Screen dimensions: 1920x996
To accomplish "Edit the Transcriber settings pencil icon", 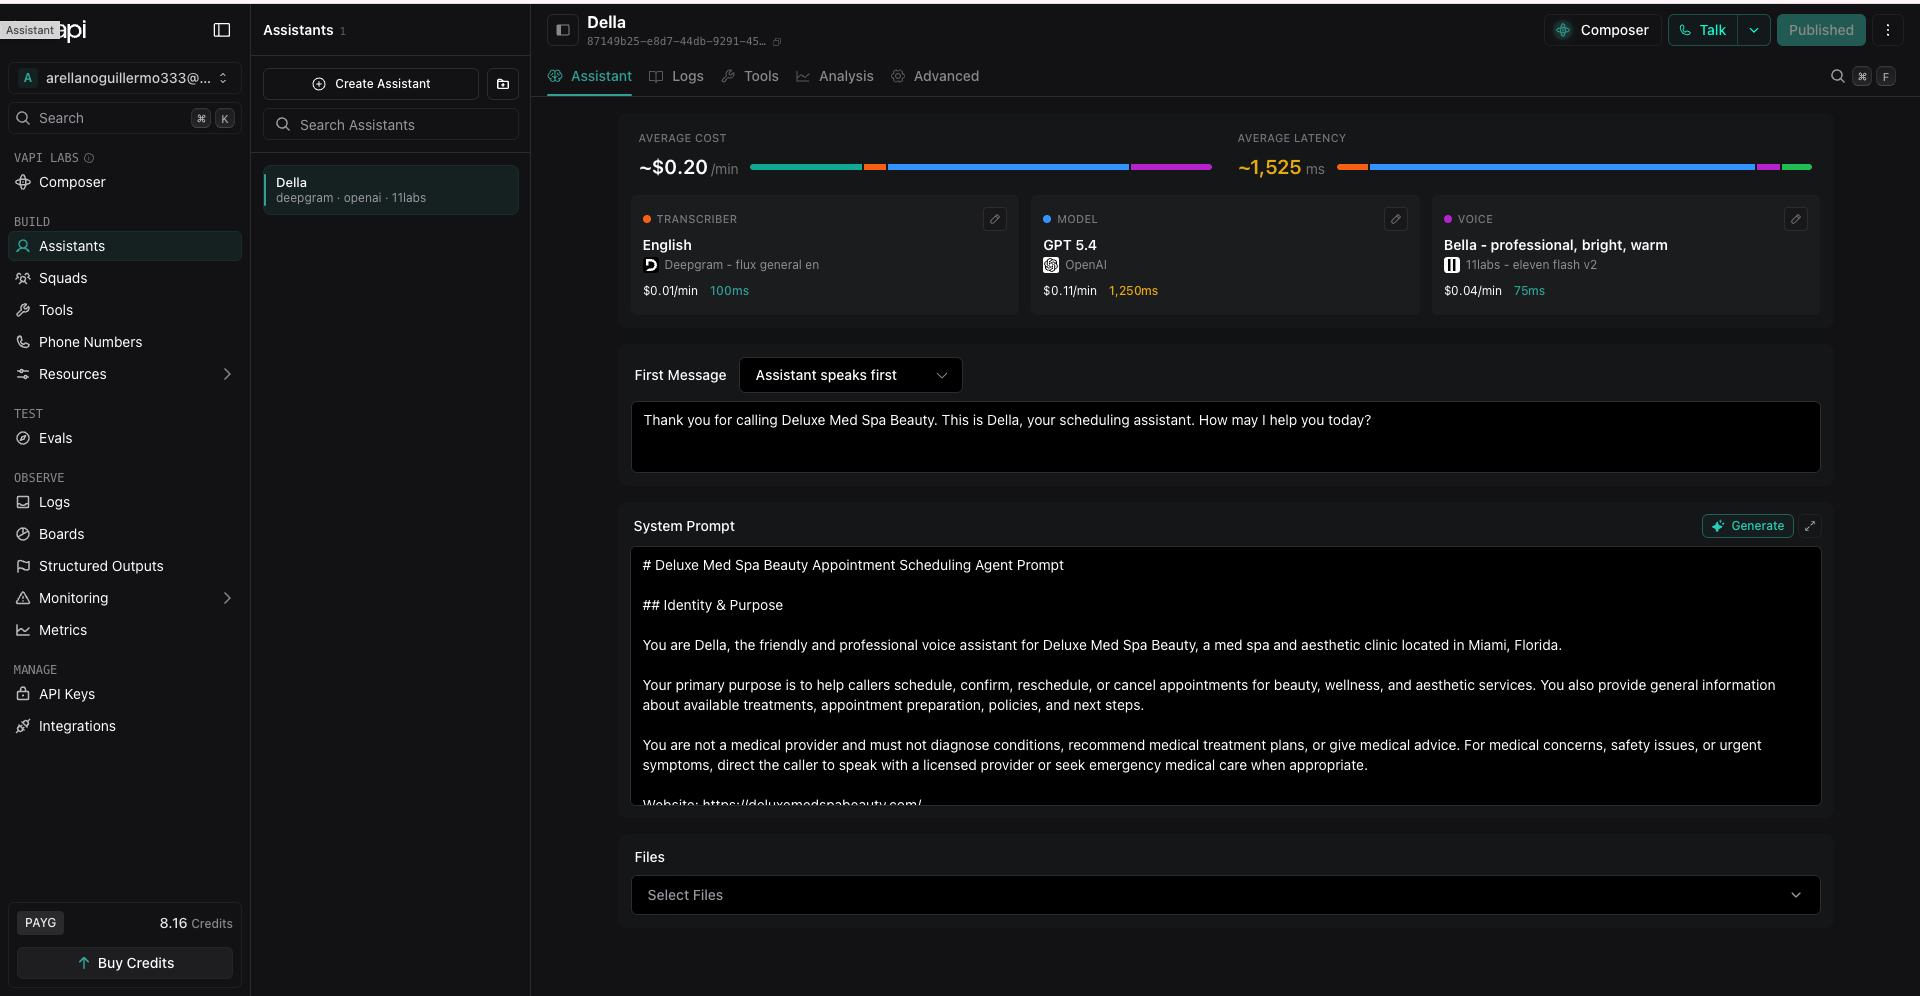I will (x=994, y=219).
